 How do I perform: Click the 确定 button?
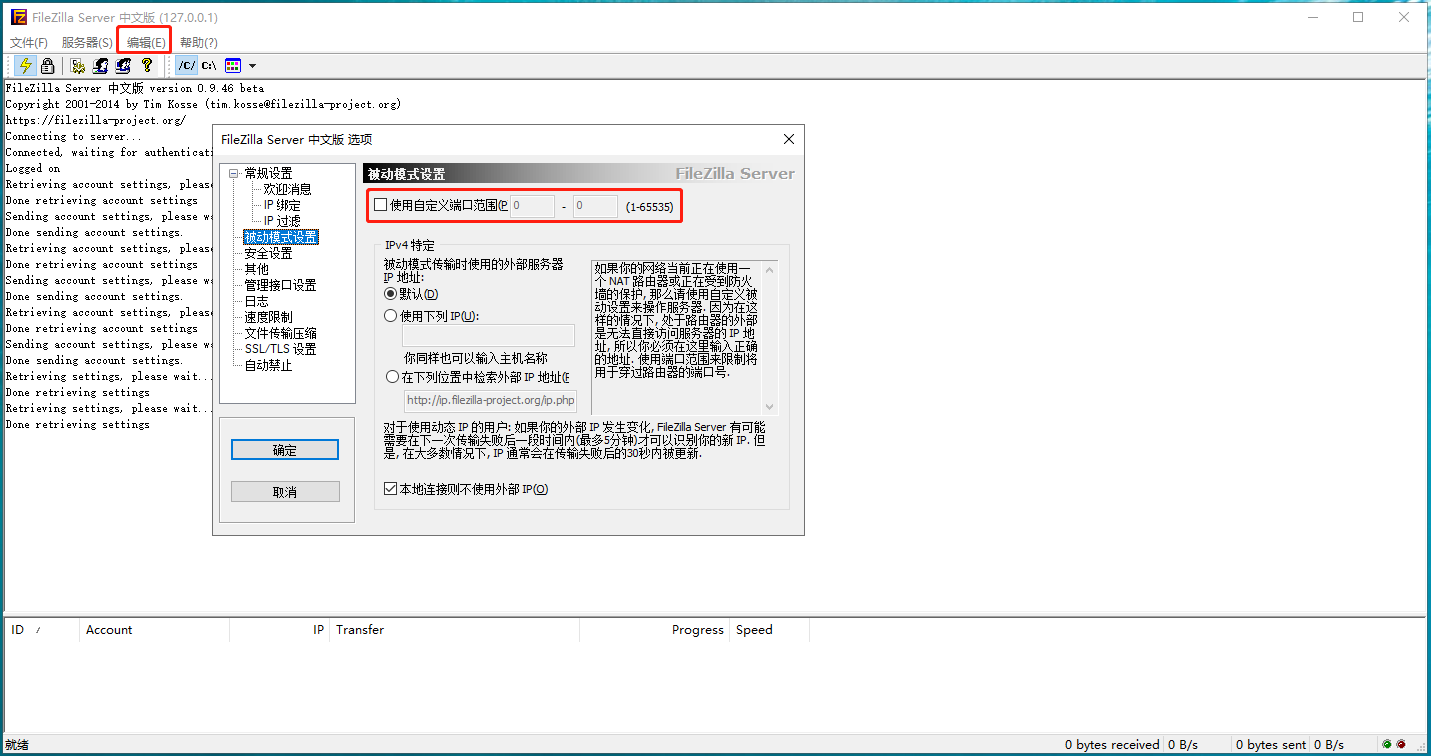(285, 450)
